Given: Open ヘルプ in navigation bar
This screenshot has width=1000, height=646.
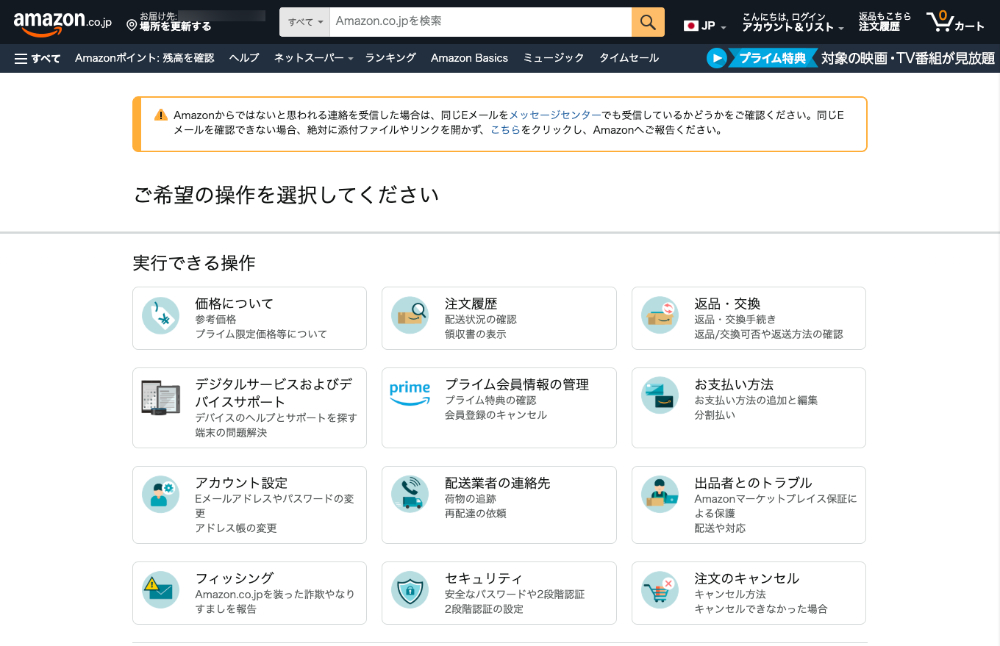Looking at the screenshot, I should (244, 58).
